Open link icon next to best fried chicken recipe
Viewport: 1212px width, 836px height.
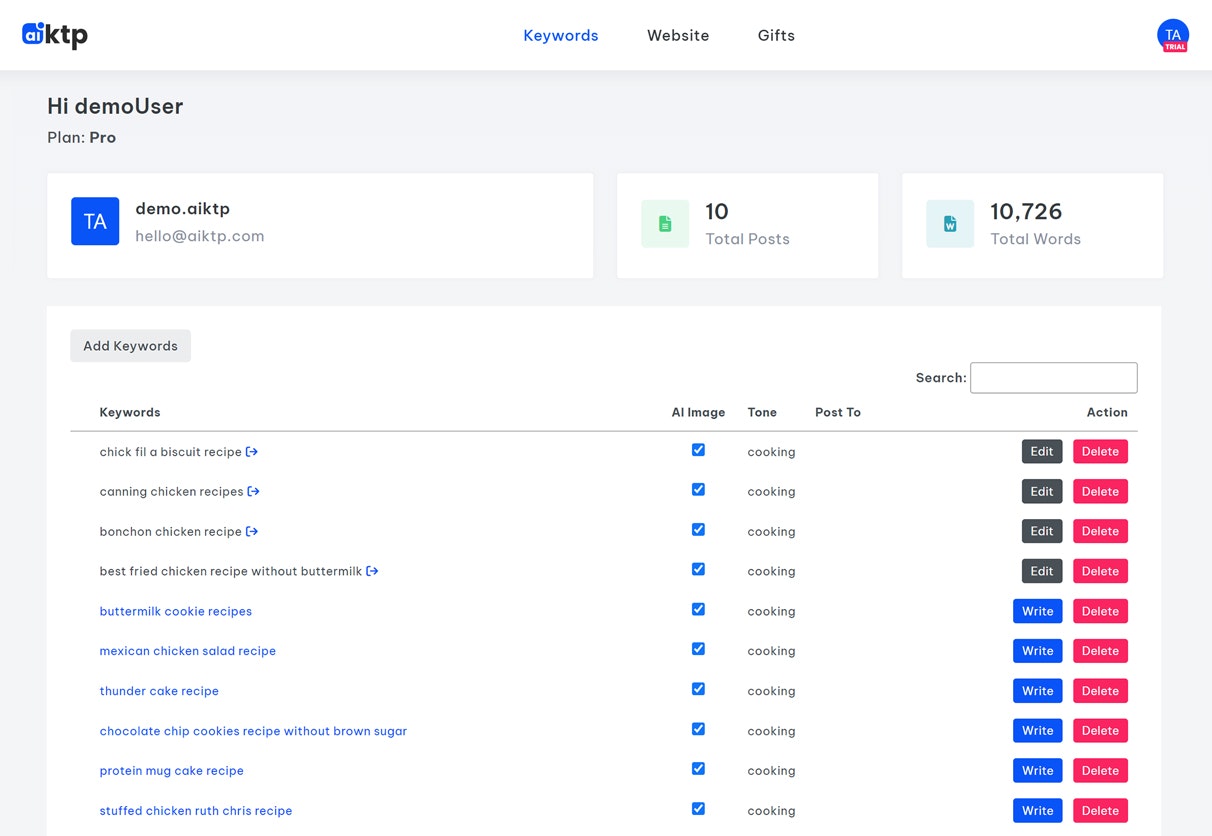372,571
